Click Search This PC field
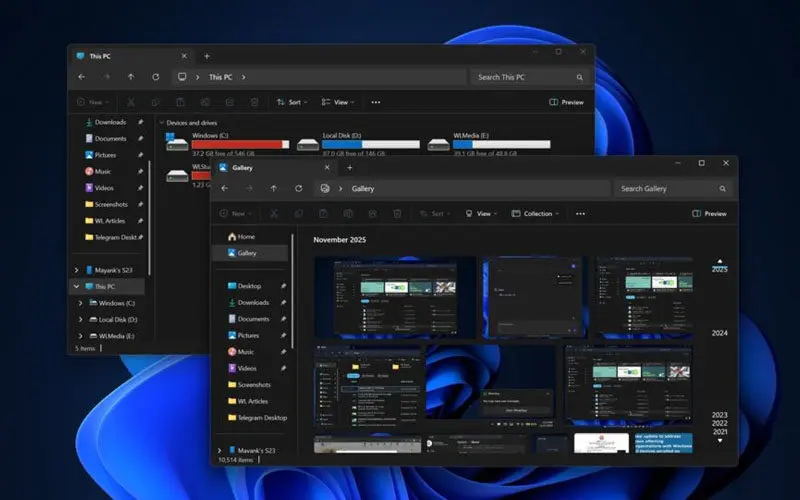Viewport: 800px width, 500px height. click(x=531, y=77)
